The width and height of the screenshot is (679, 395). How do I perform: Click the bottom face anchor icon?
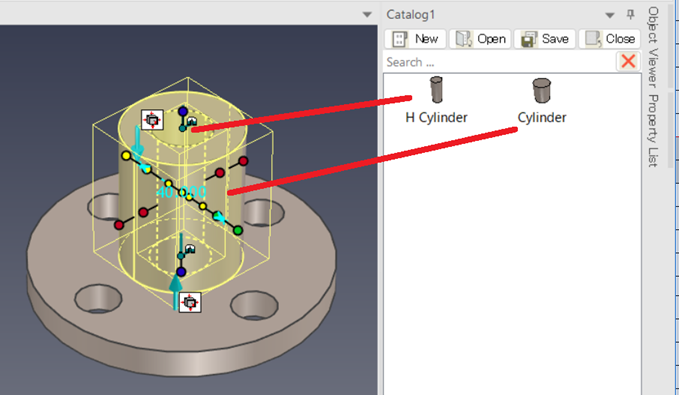pos(190,302)
